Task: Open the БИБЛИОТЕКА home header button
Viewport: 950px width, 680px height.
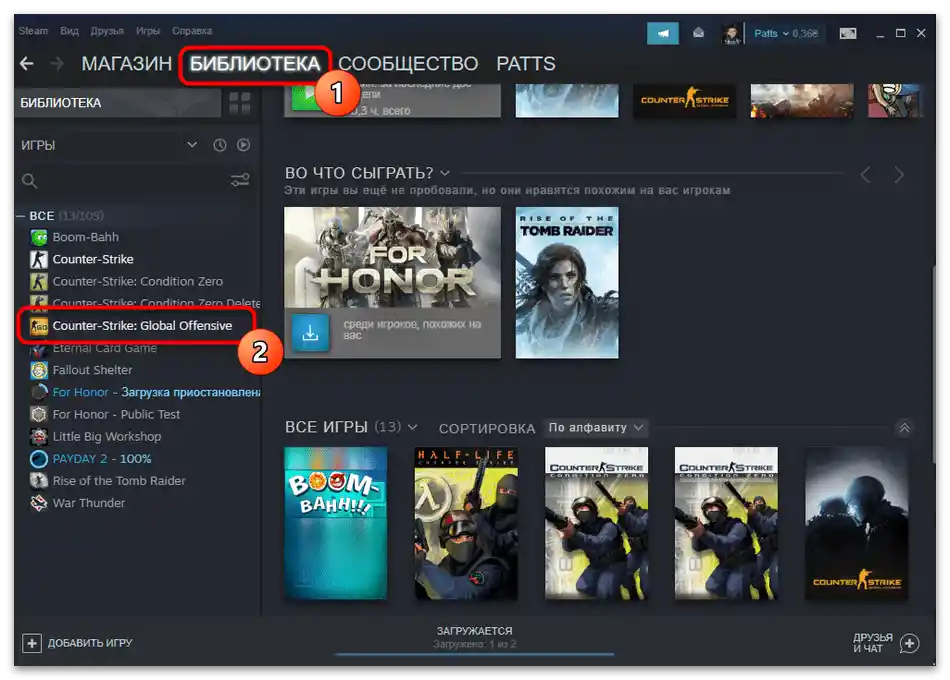Action: point(119,103)
